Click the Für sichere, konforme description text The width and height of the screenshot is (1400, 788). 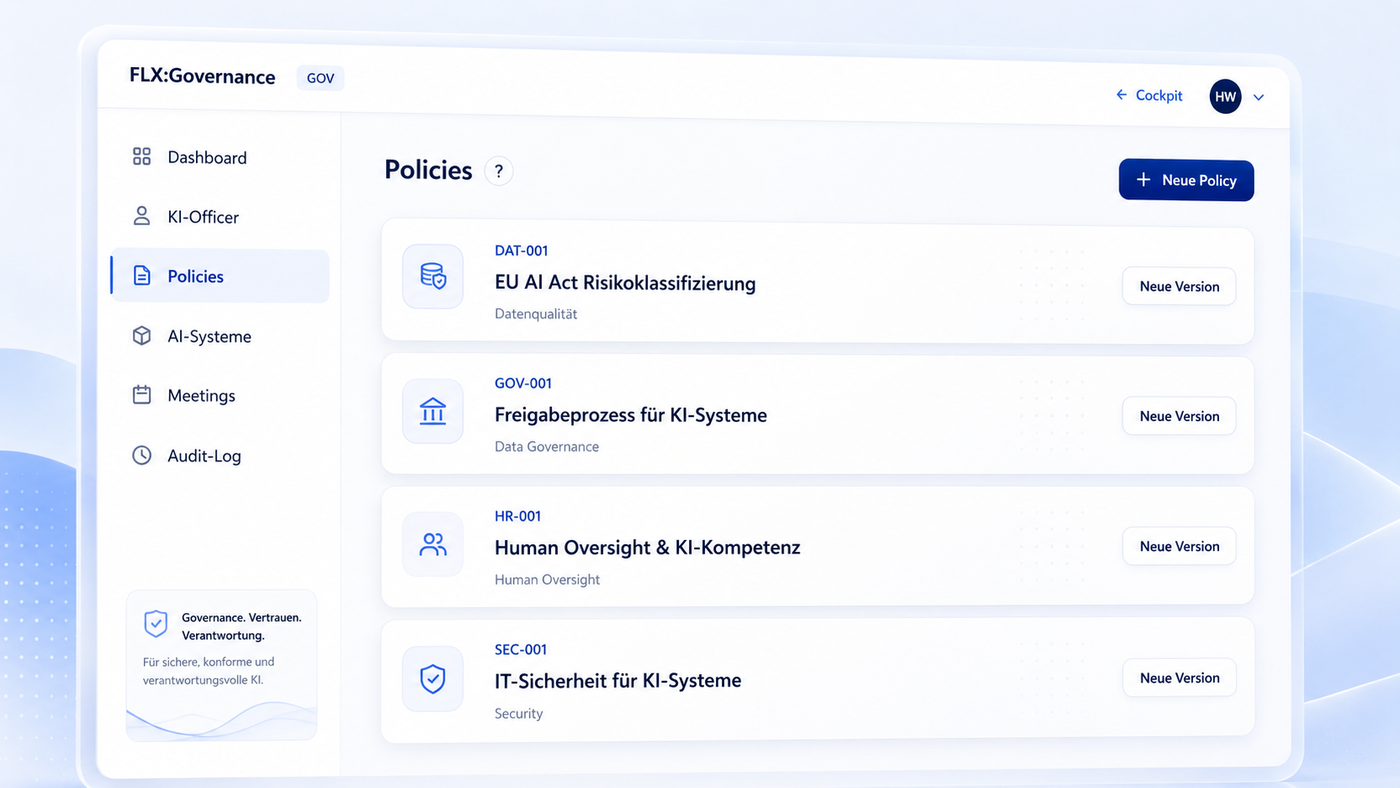(209, 671)
